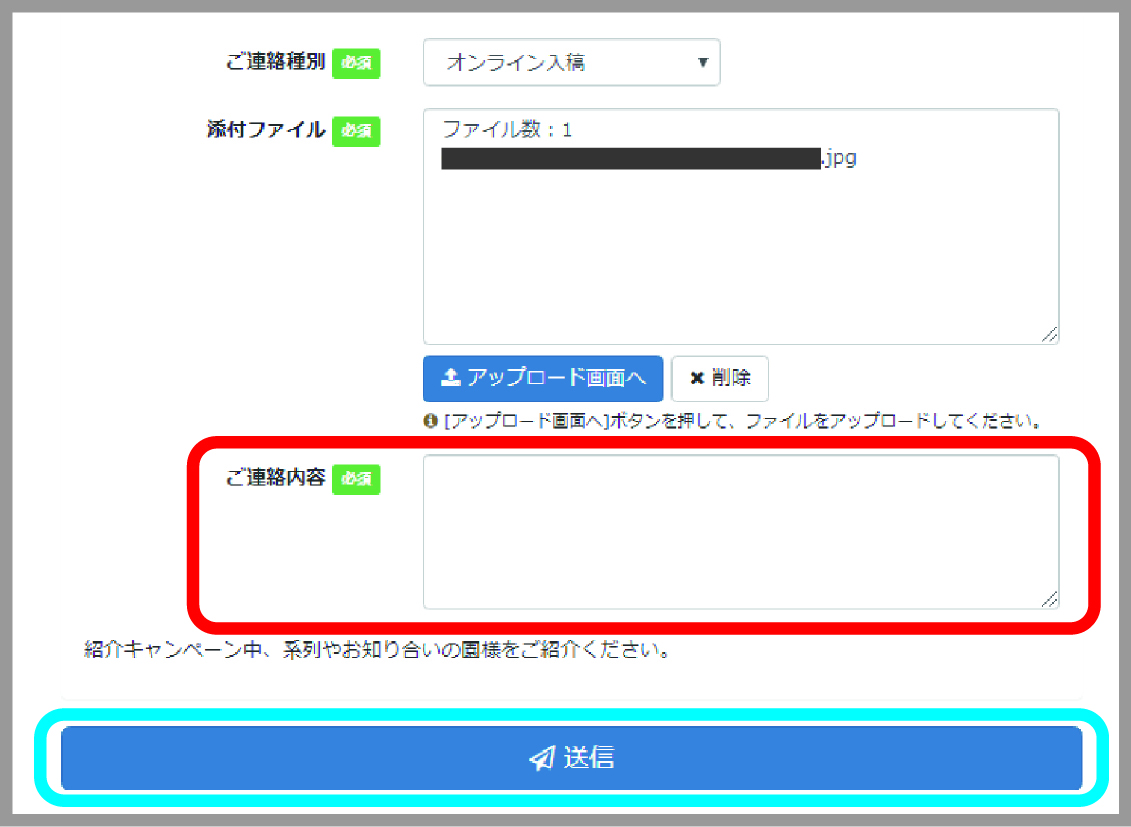Click the upload arrow icon on アップロード画面へ
The image size is (1131, 827).
pos(451,378)
